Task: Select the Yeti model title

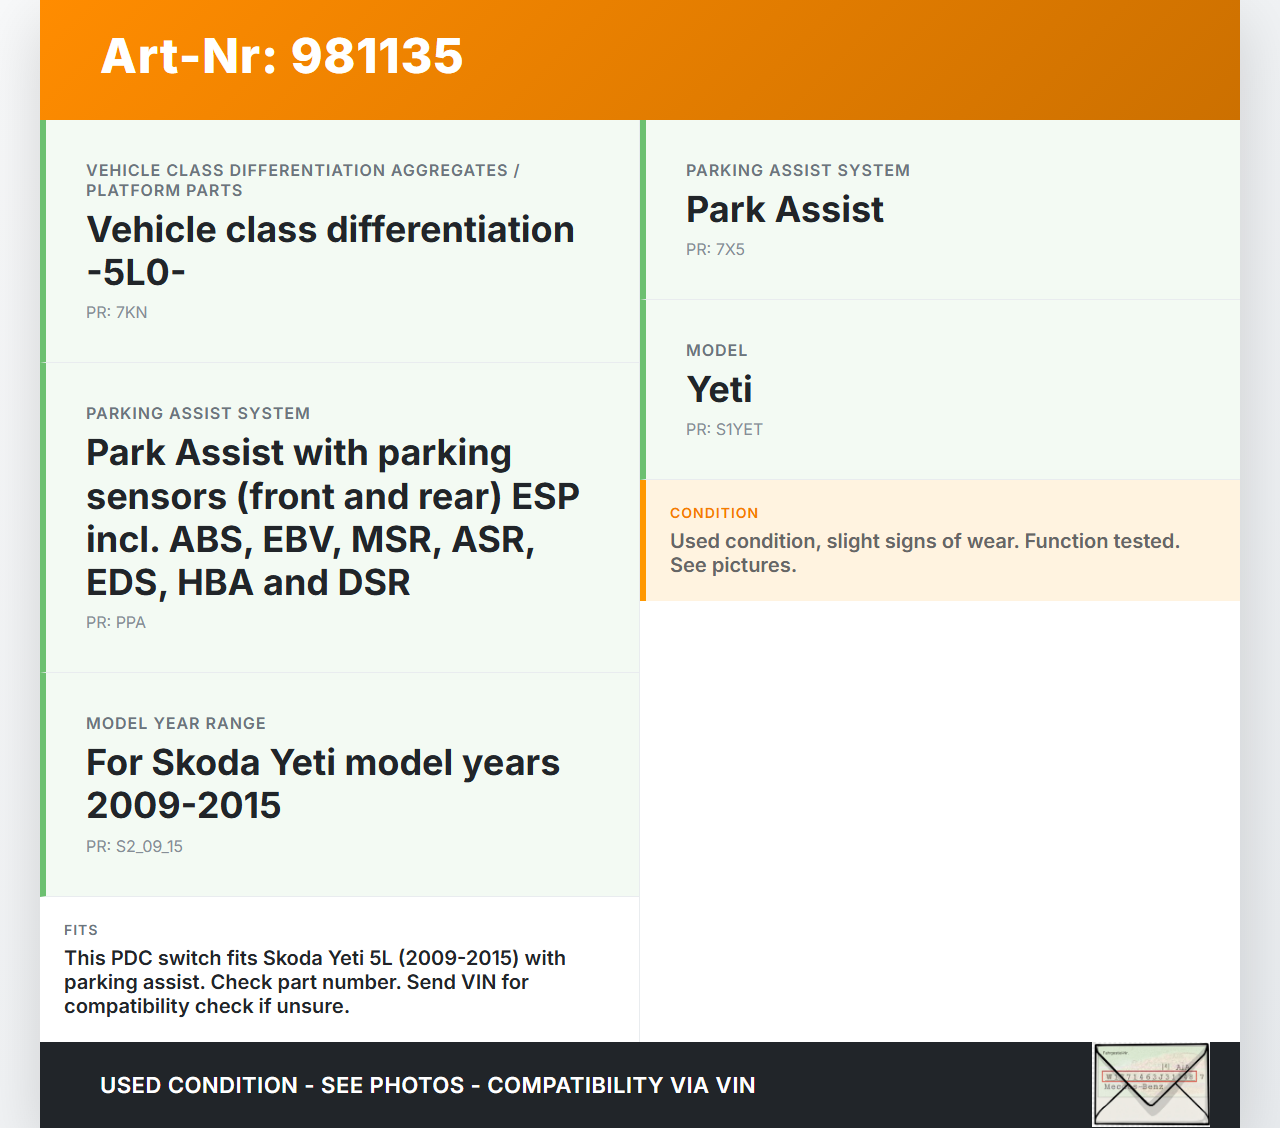Action: tap(719, 389)
